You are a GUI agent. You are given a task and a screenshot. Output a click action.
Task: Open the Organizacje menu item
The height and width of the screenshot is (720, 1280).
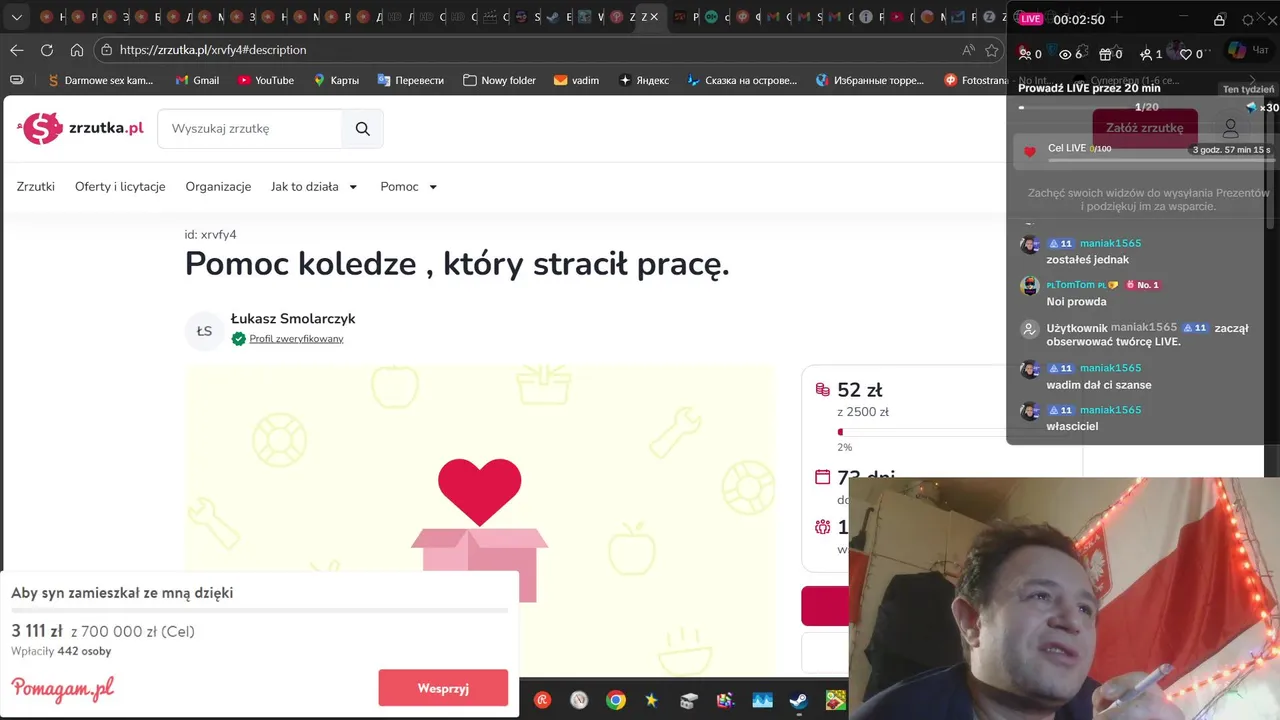coord(218,187)
